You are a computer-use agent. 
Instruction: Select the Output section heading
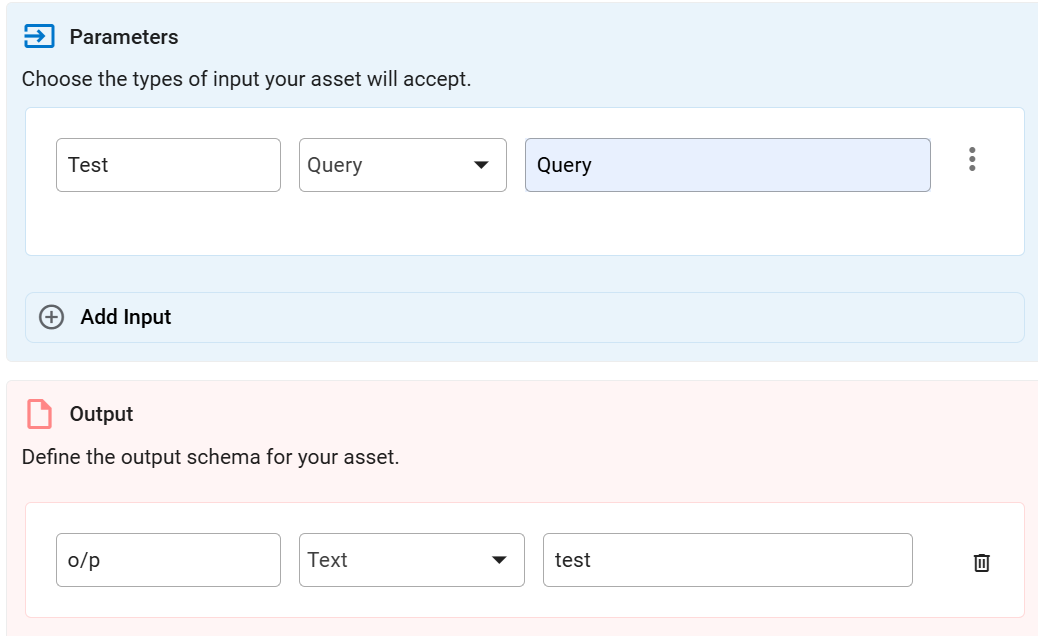[x=101, y=414]
